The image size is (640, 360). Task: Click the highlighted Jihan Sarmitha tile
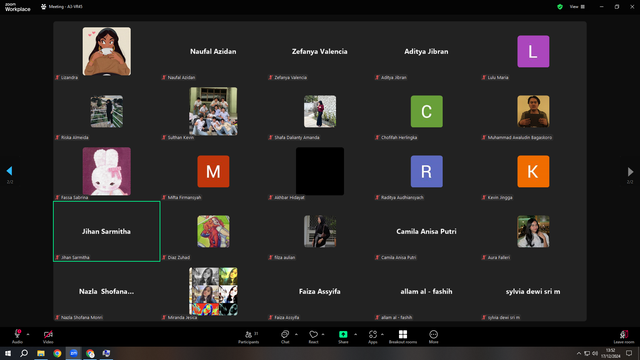107,231
